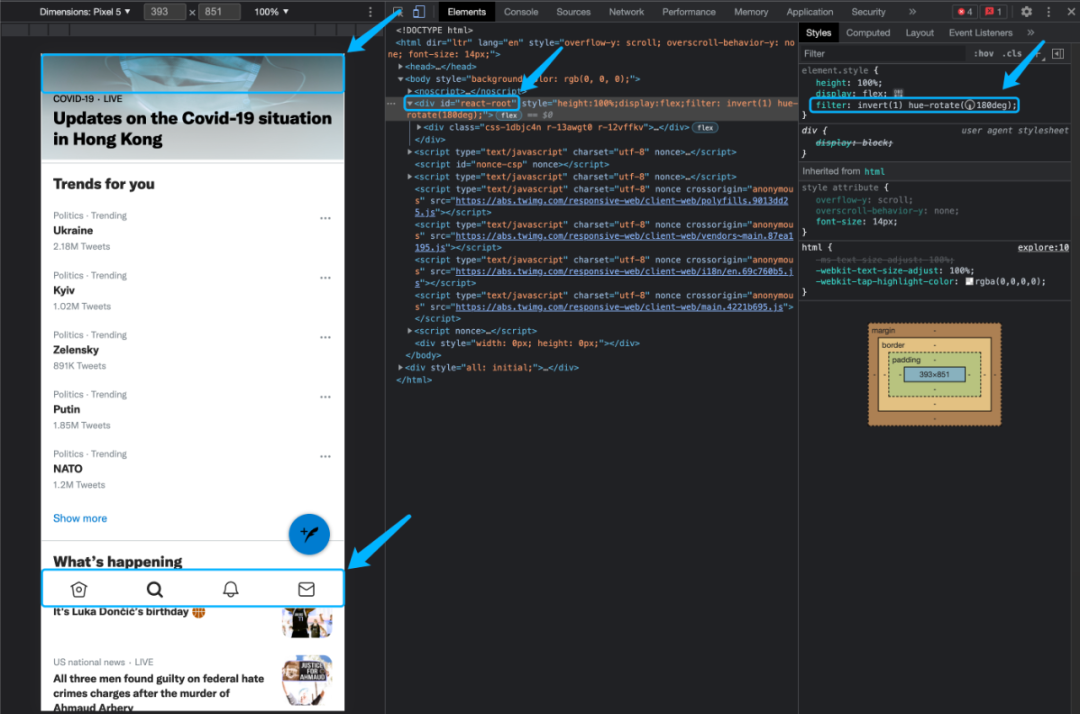Open DevTools customize three-dot menu
This screenshot has height=714, width=1080.
pos(1048,12)
